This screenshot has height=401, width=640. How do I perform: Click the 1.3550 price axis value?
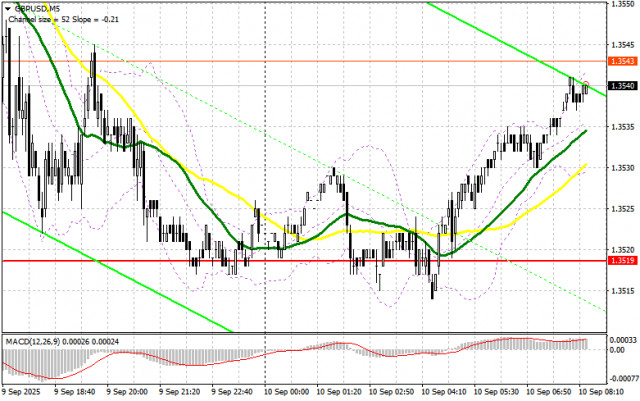[622, 4]
